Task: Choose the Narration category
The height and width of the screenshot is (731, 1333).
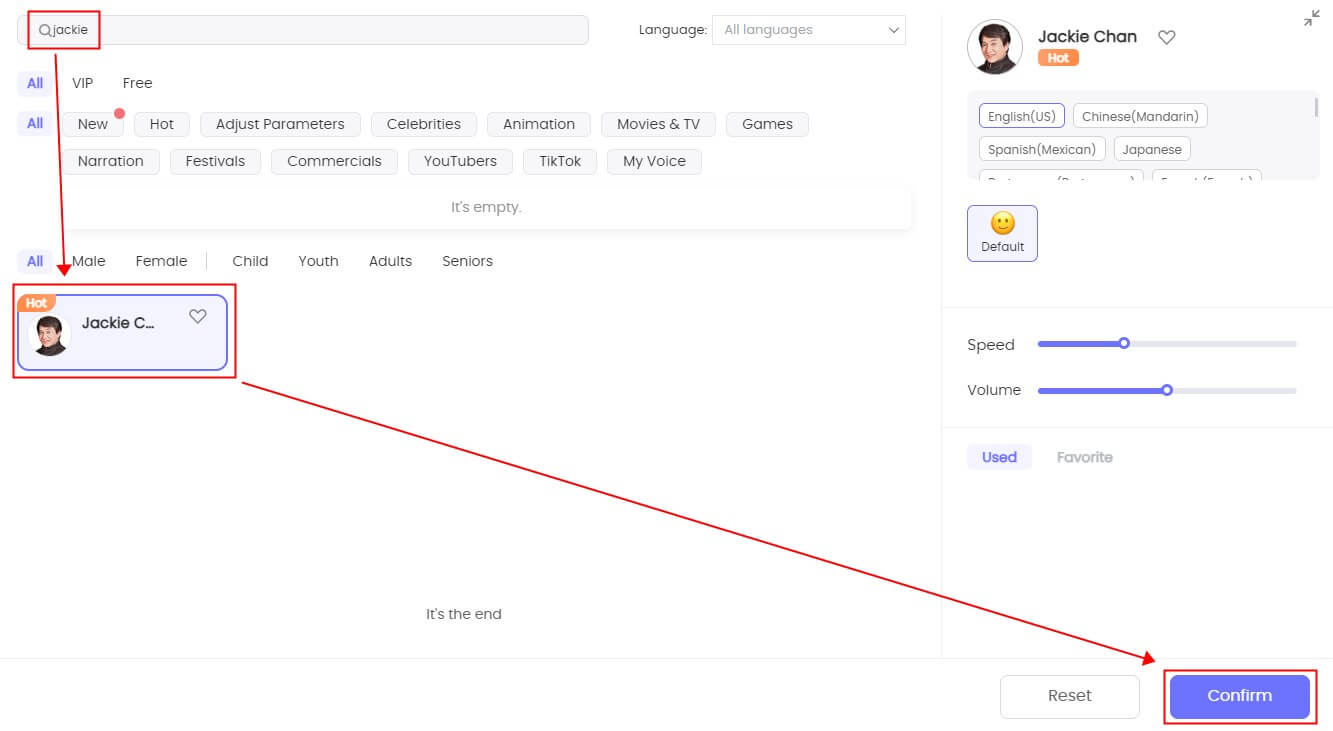Action: pyautogui.click(x=110, y=161)
